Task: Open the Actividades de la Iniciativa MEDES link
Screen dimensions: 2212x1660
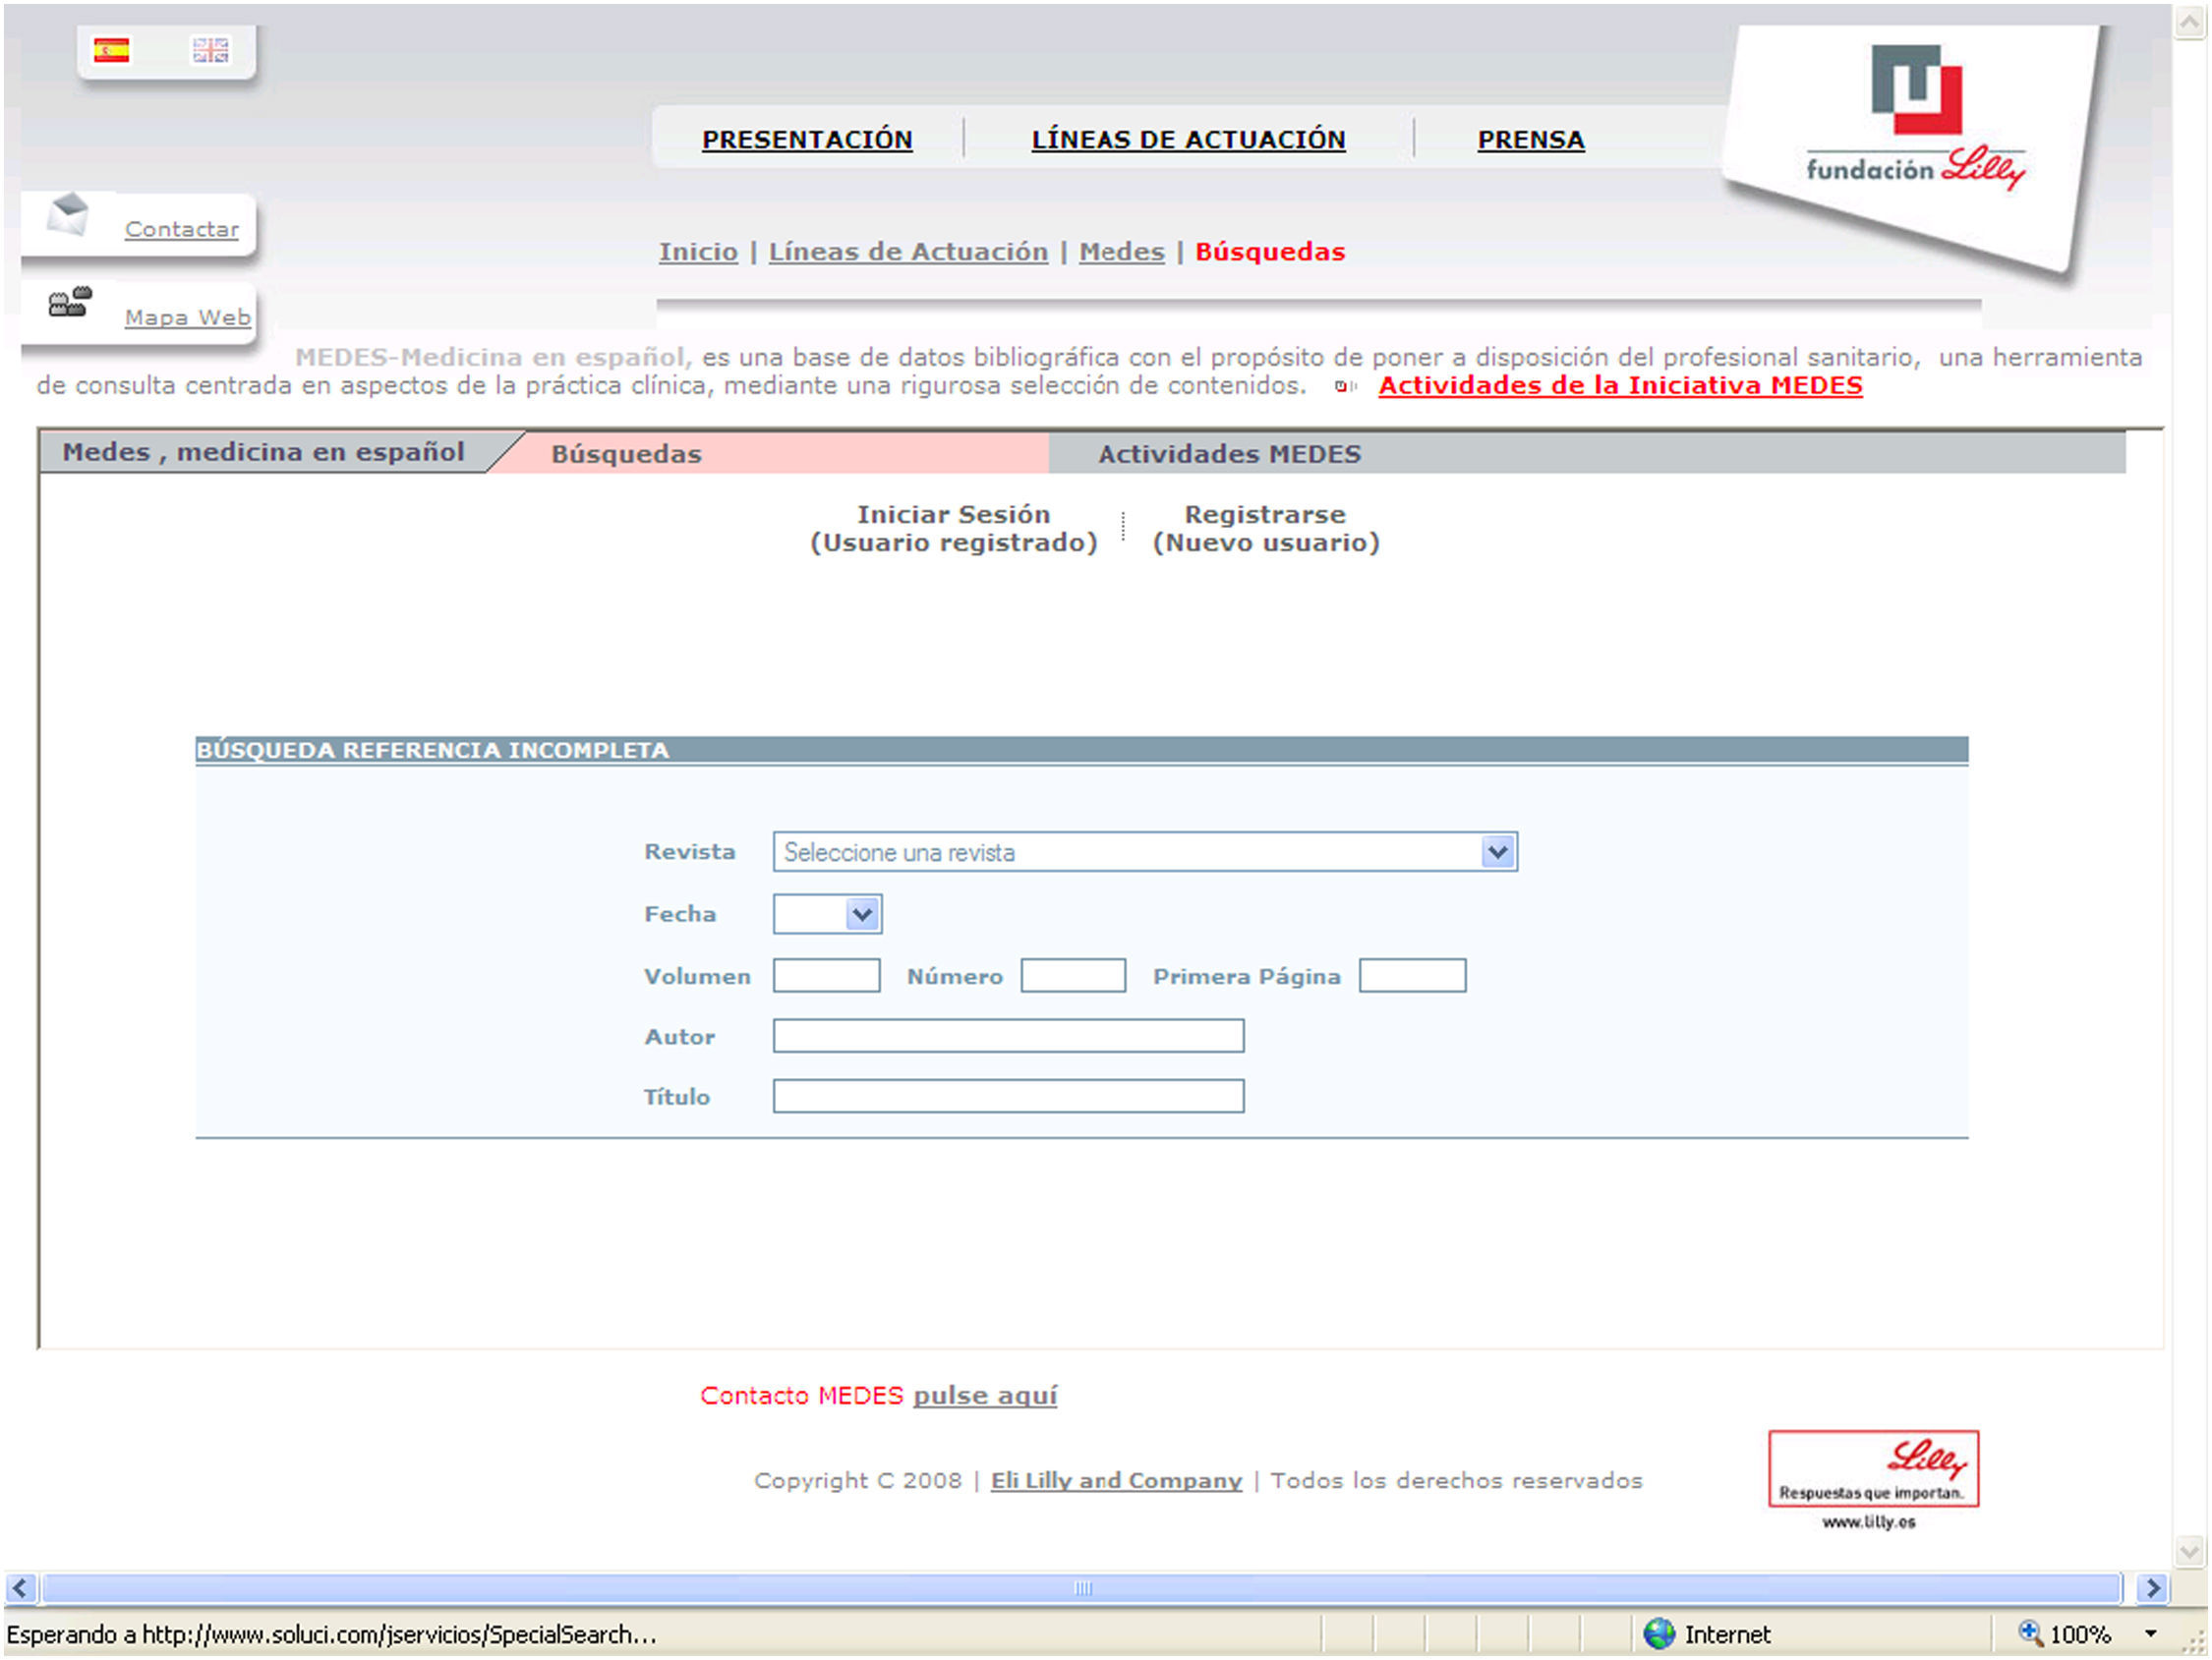Action: 1620,386
